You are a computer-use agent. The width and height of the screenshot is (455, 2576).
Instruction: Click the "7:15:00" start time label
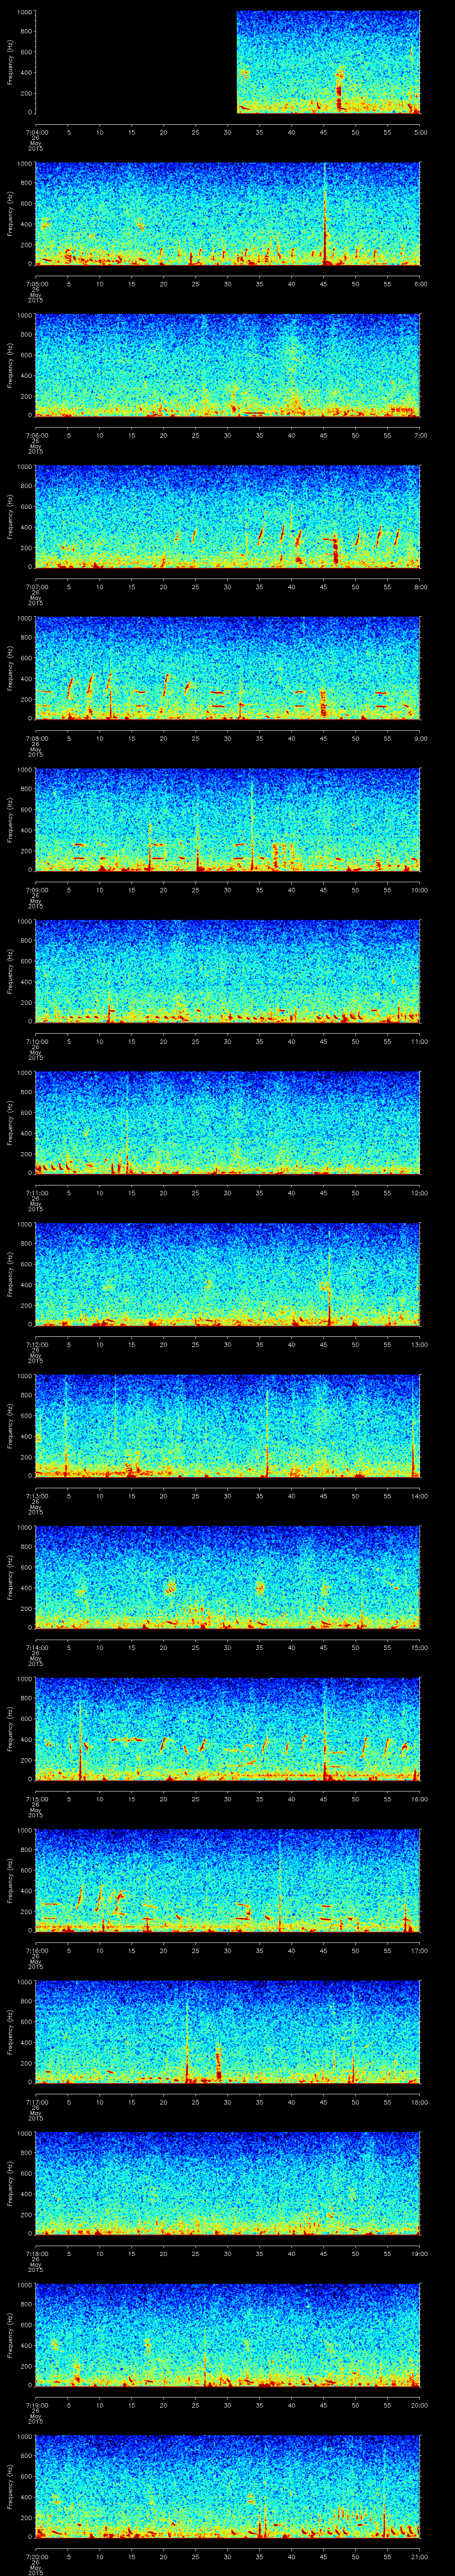[36, 1799]
